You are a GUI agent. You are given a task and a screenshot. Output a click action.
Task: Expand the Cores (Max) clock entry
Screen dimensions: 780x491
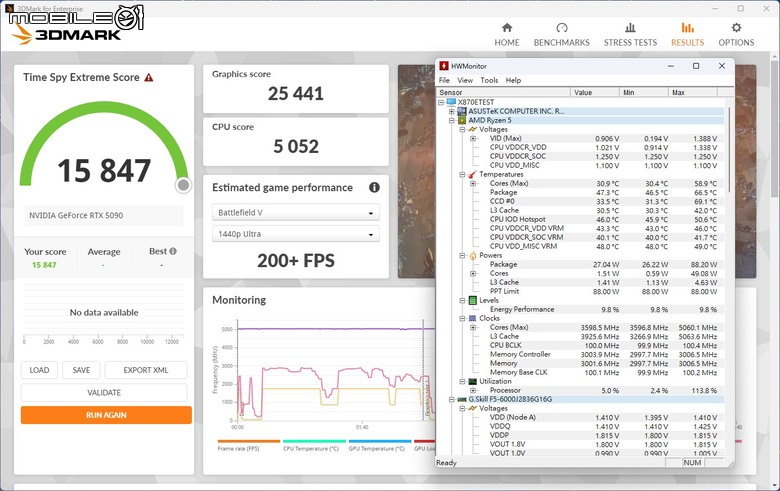click(x=473, y=327)
